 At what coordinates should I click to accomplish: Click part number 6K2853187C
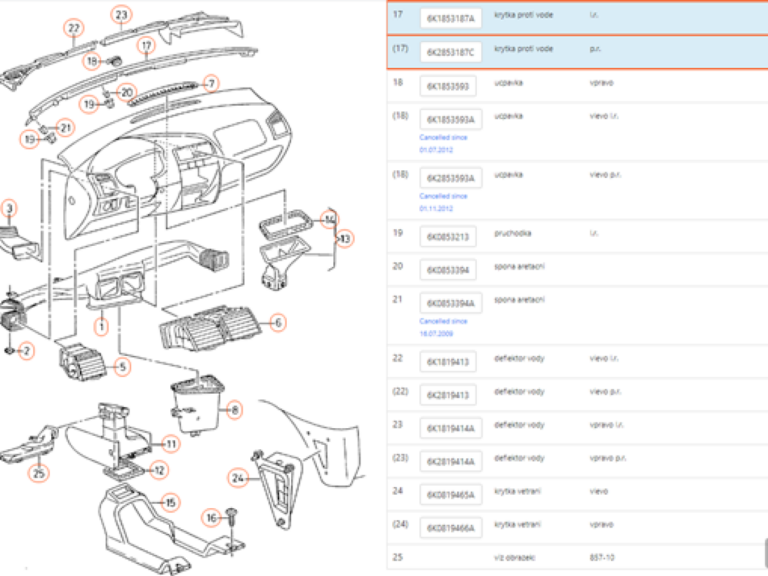pyautogui.click(x=450, y=51)
